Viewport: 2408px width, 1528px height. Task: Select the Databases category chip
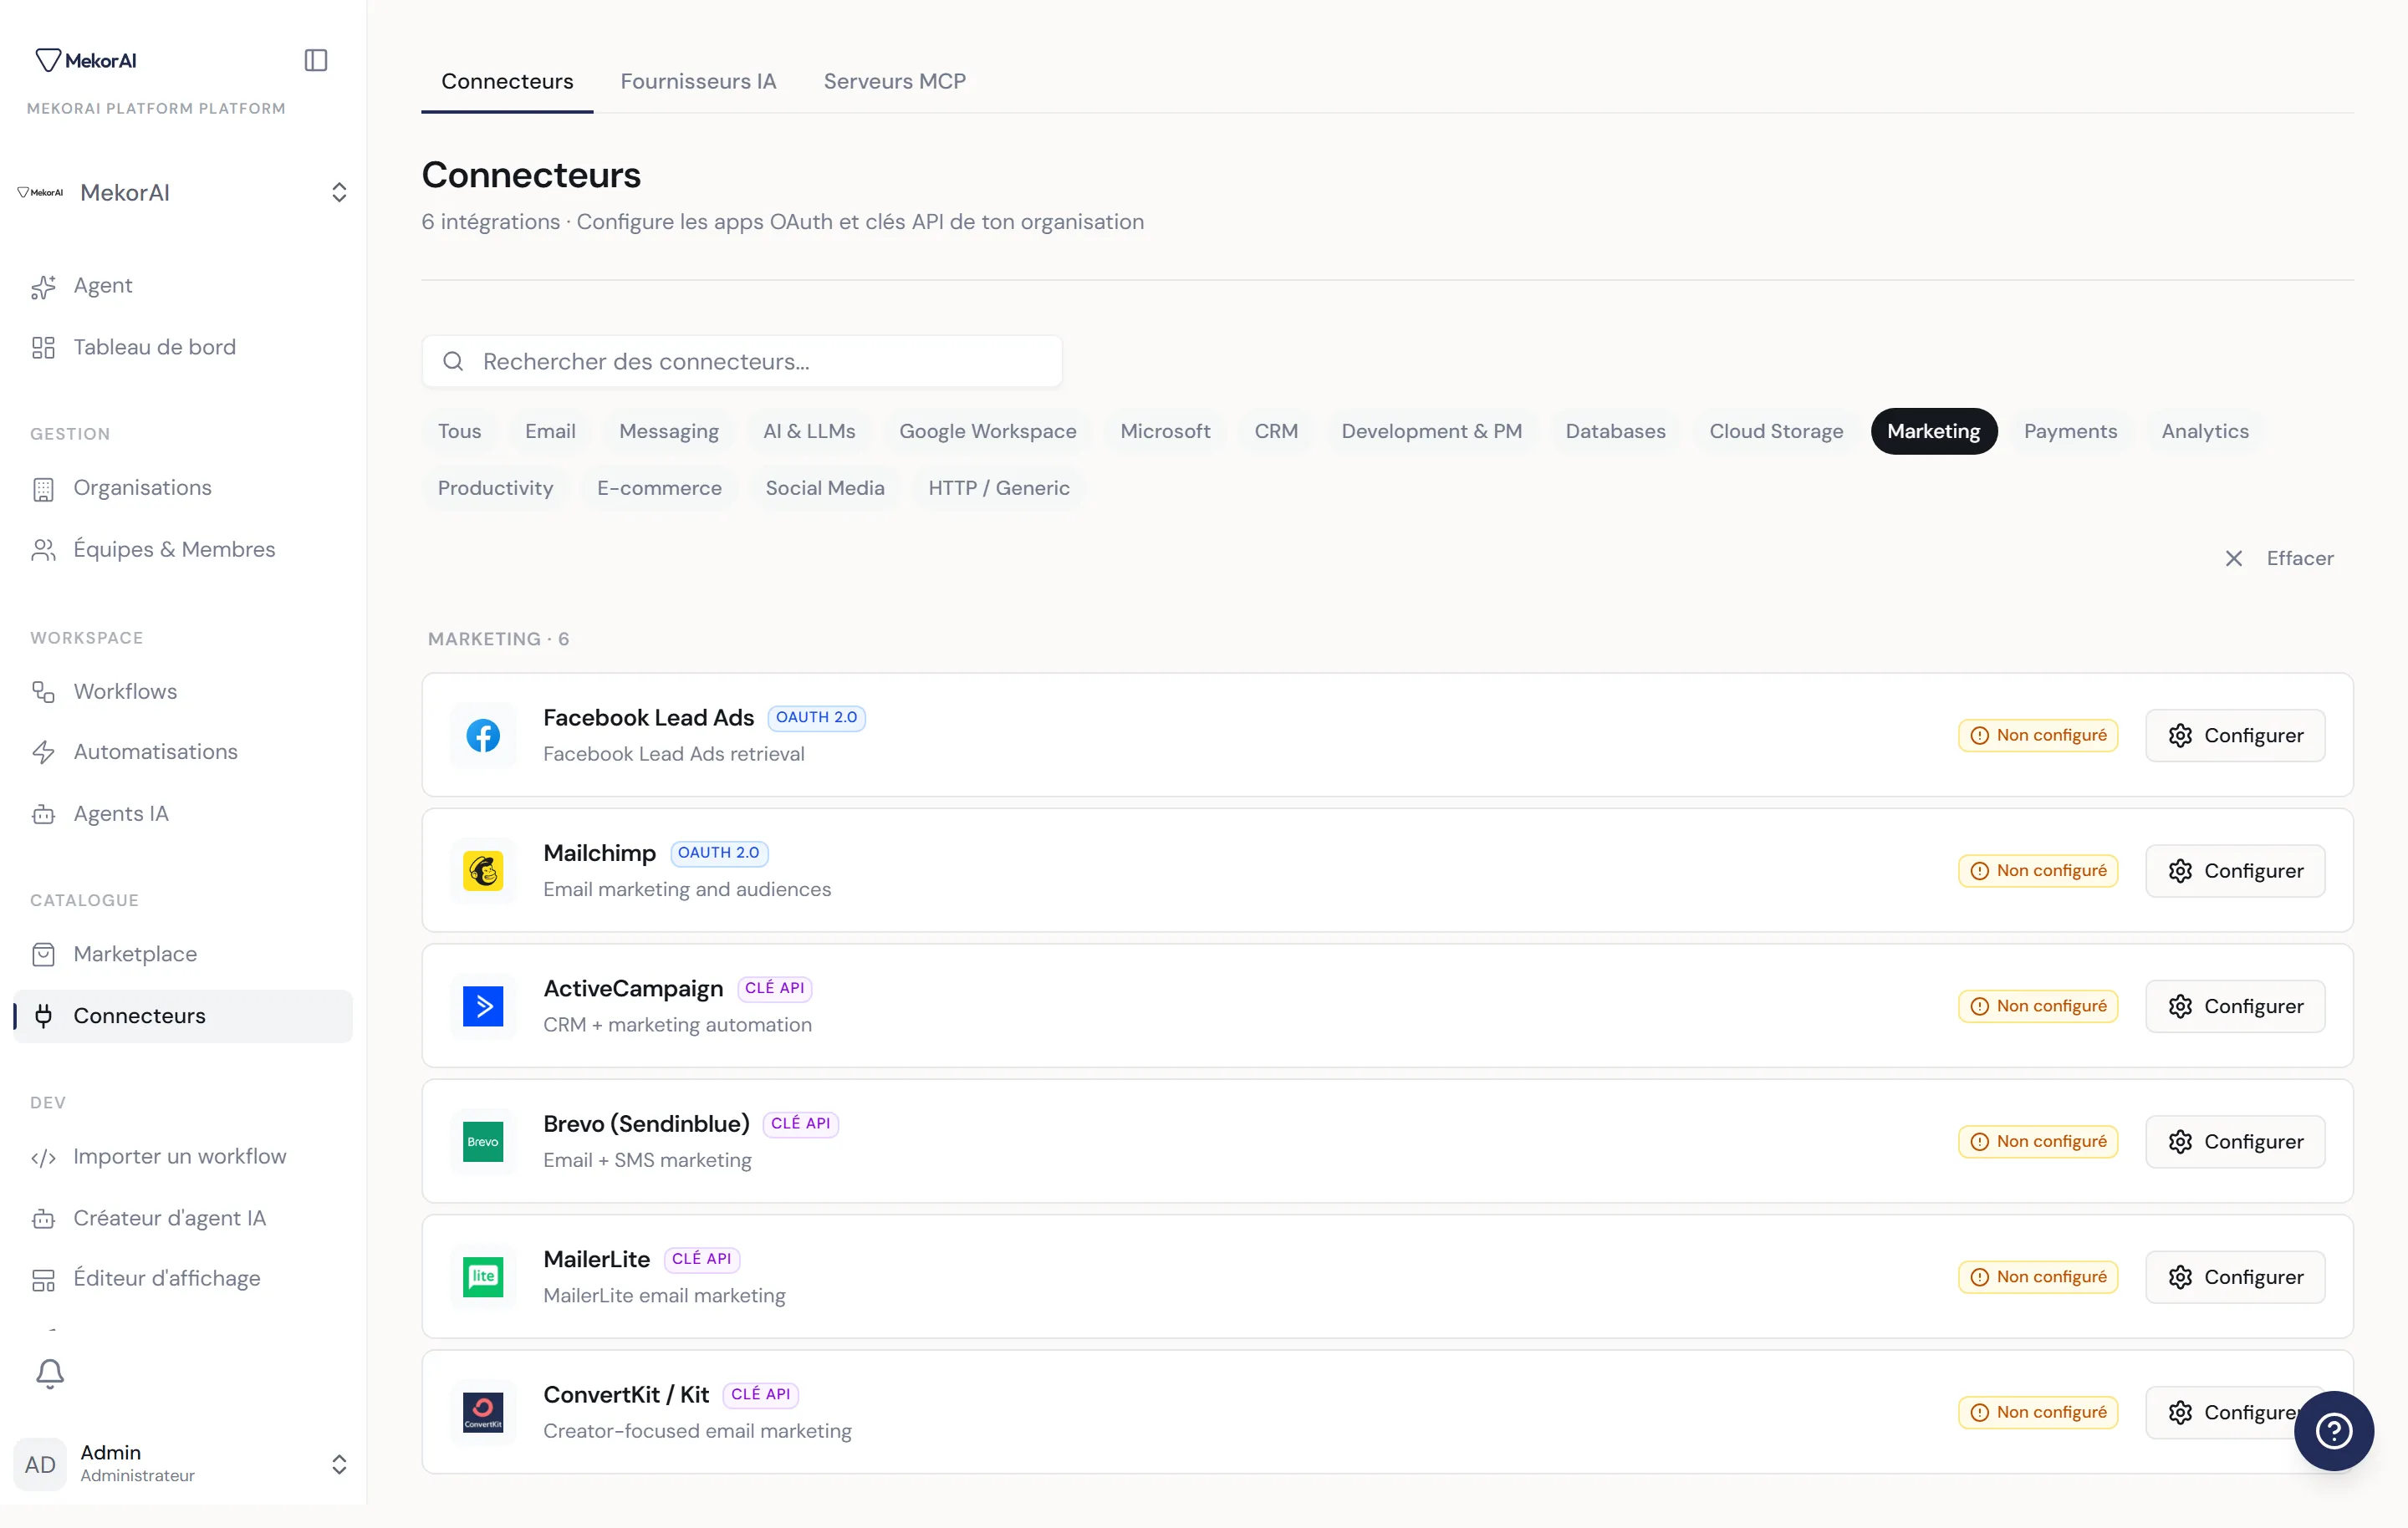1615,431
